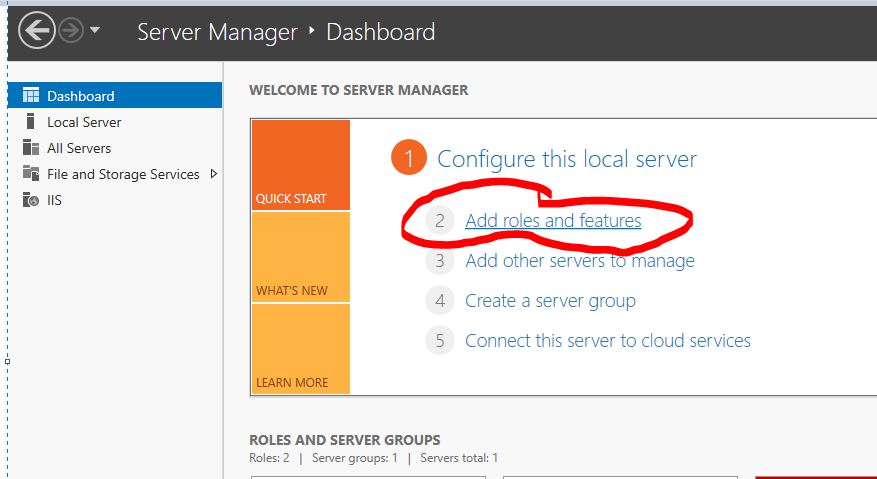Screen dimensions: 877x479
Task: Click 'Dashboard' in the title breadcrumb
Action: (380, 32)
